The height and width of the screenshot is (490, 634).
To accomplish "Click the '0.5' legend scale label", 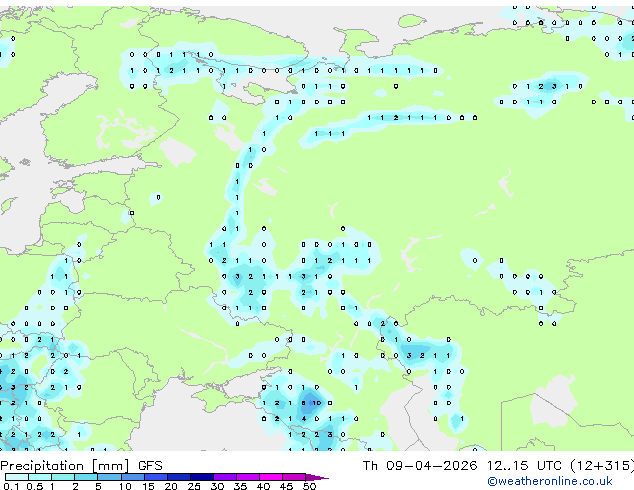I will click(x=34, y=486).
